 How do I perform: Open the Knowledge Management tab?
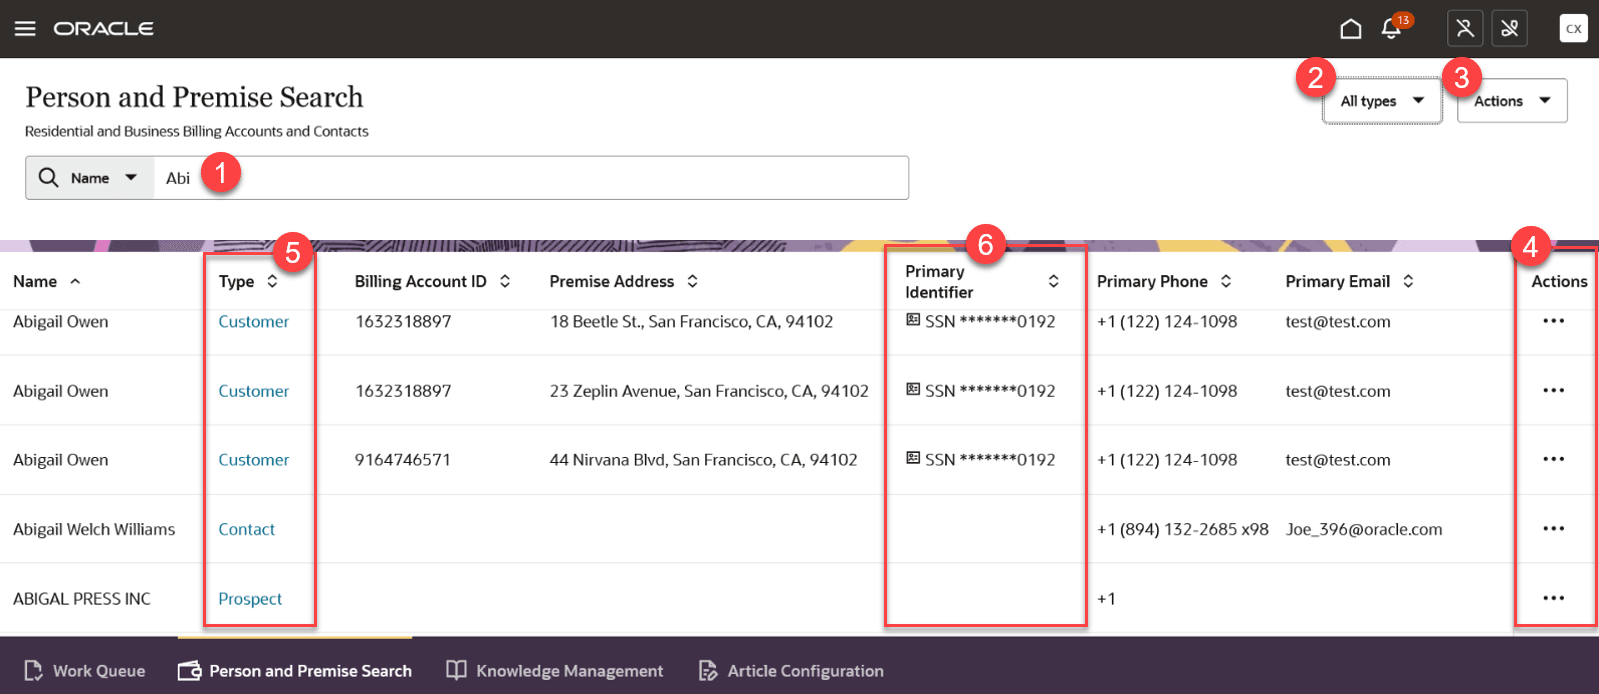click(555, 671)
